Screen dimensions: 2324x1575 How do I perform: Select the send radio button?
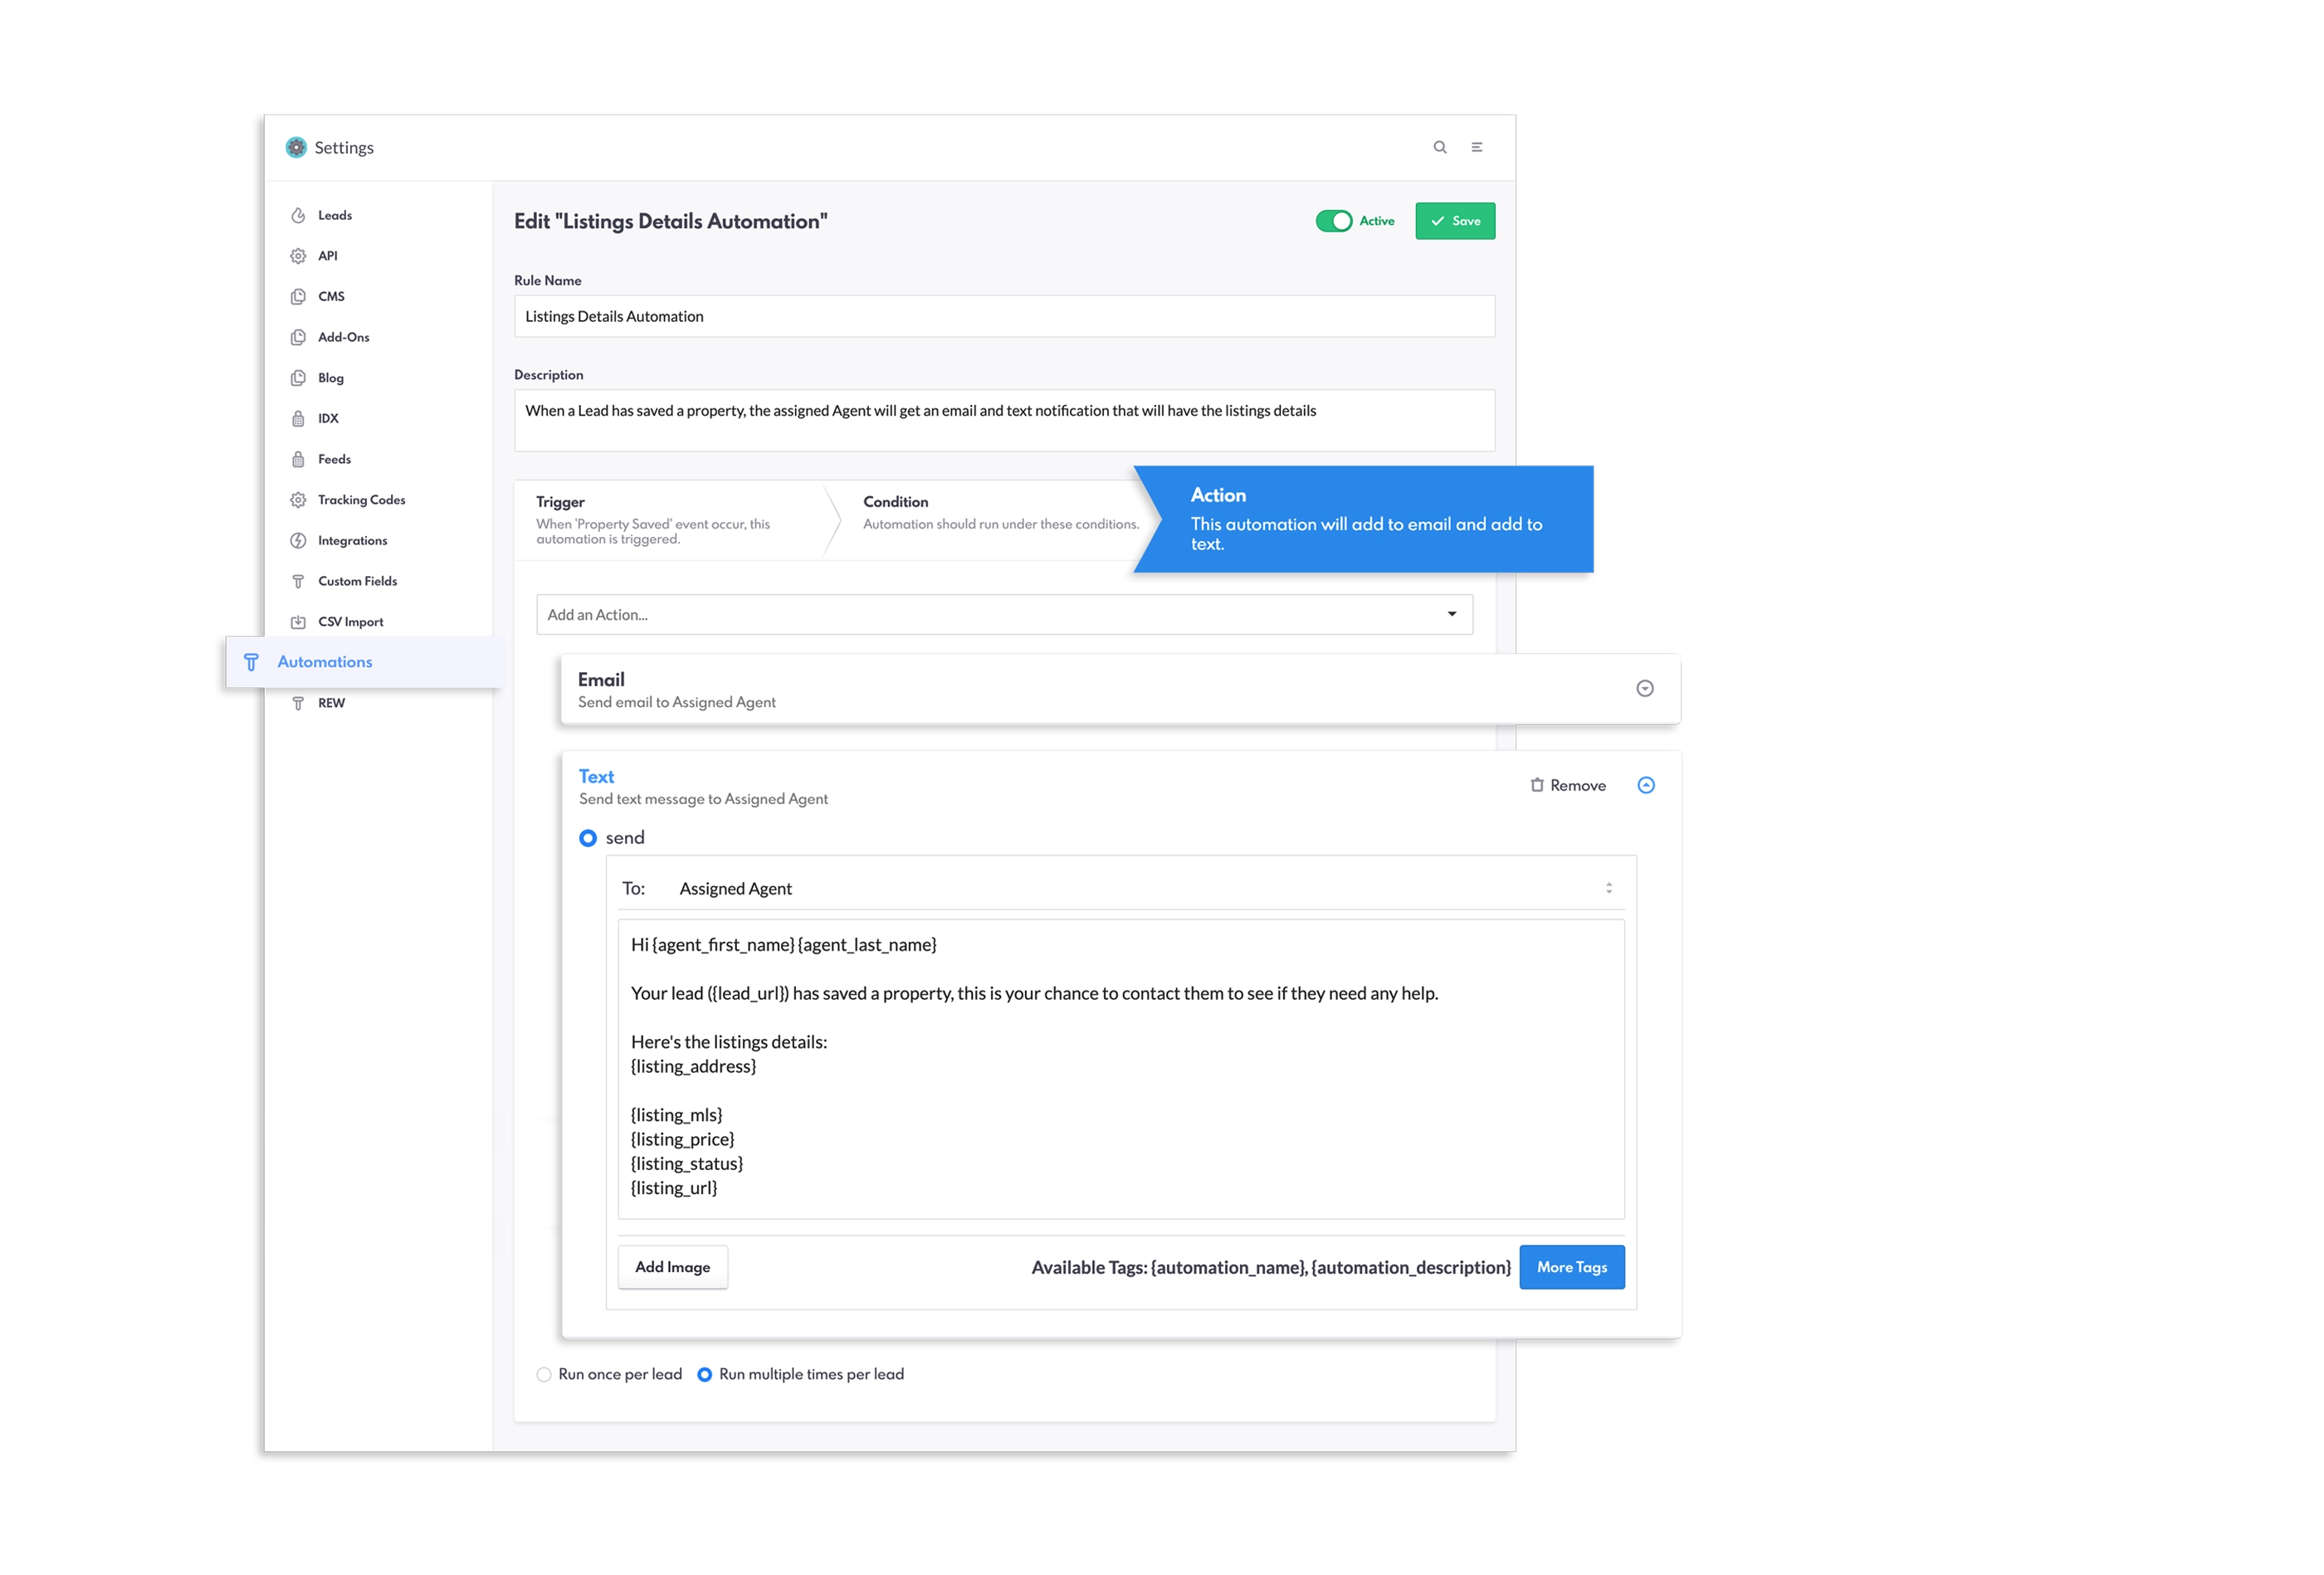click(587, 838)
